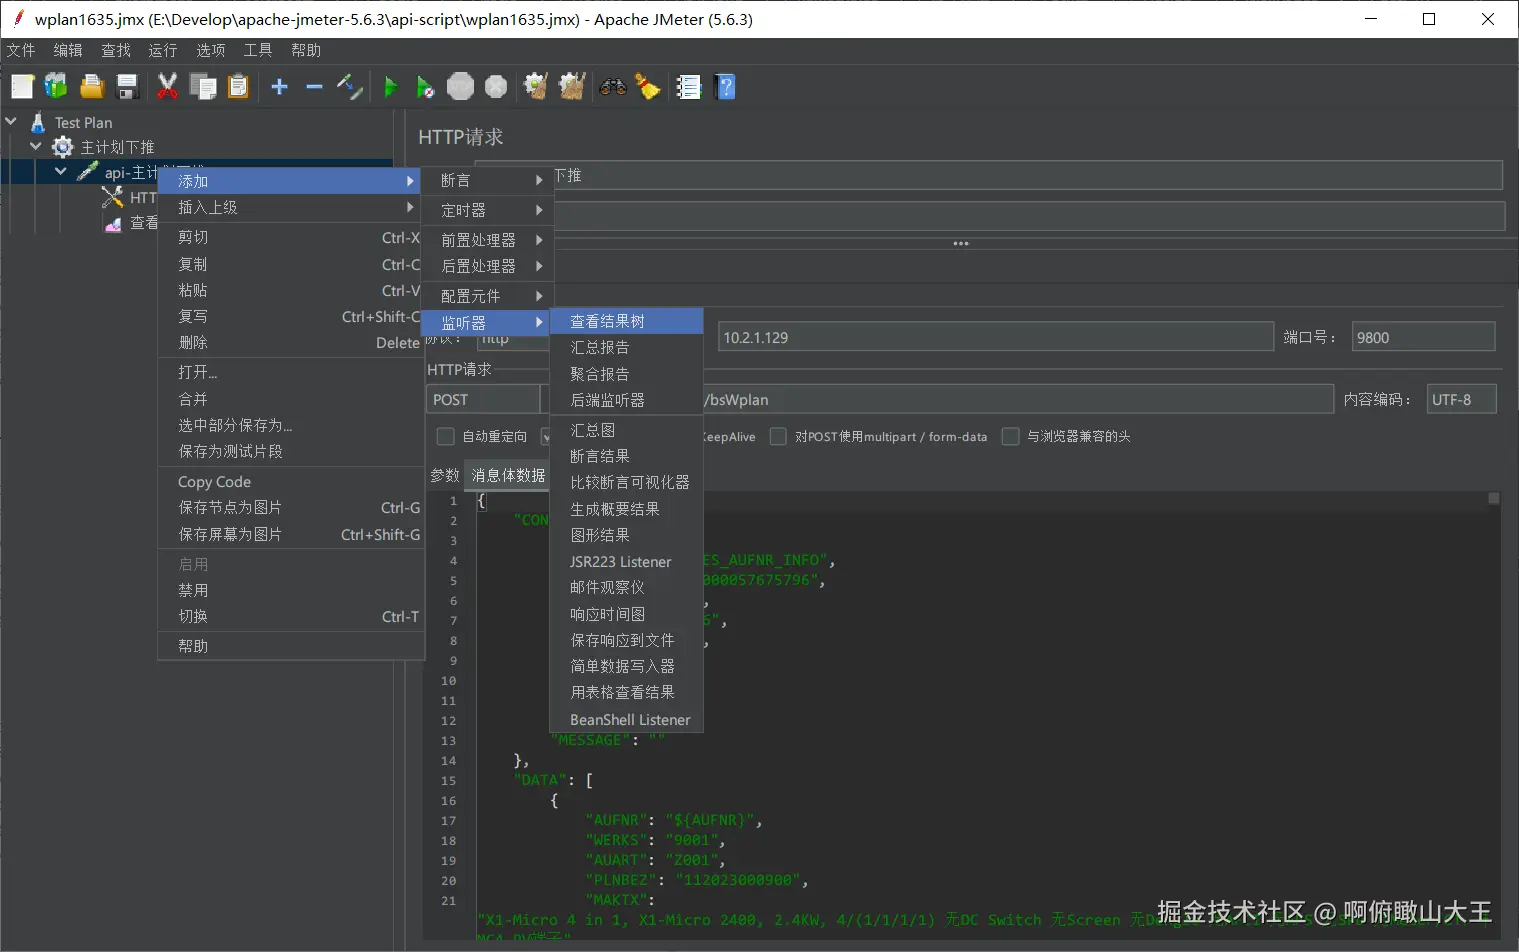Click the api sampler pipette icon in tree

(88, 171)
